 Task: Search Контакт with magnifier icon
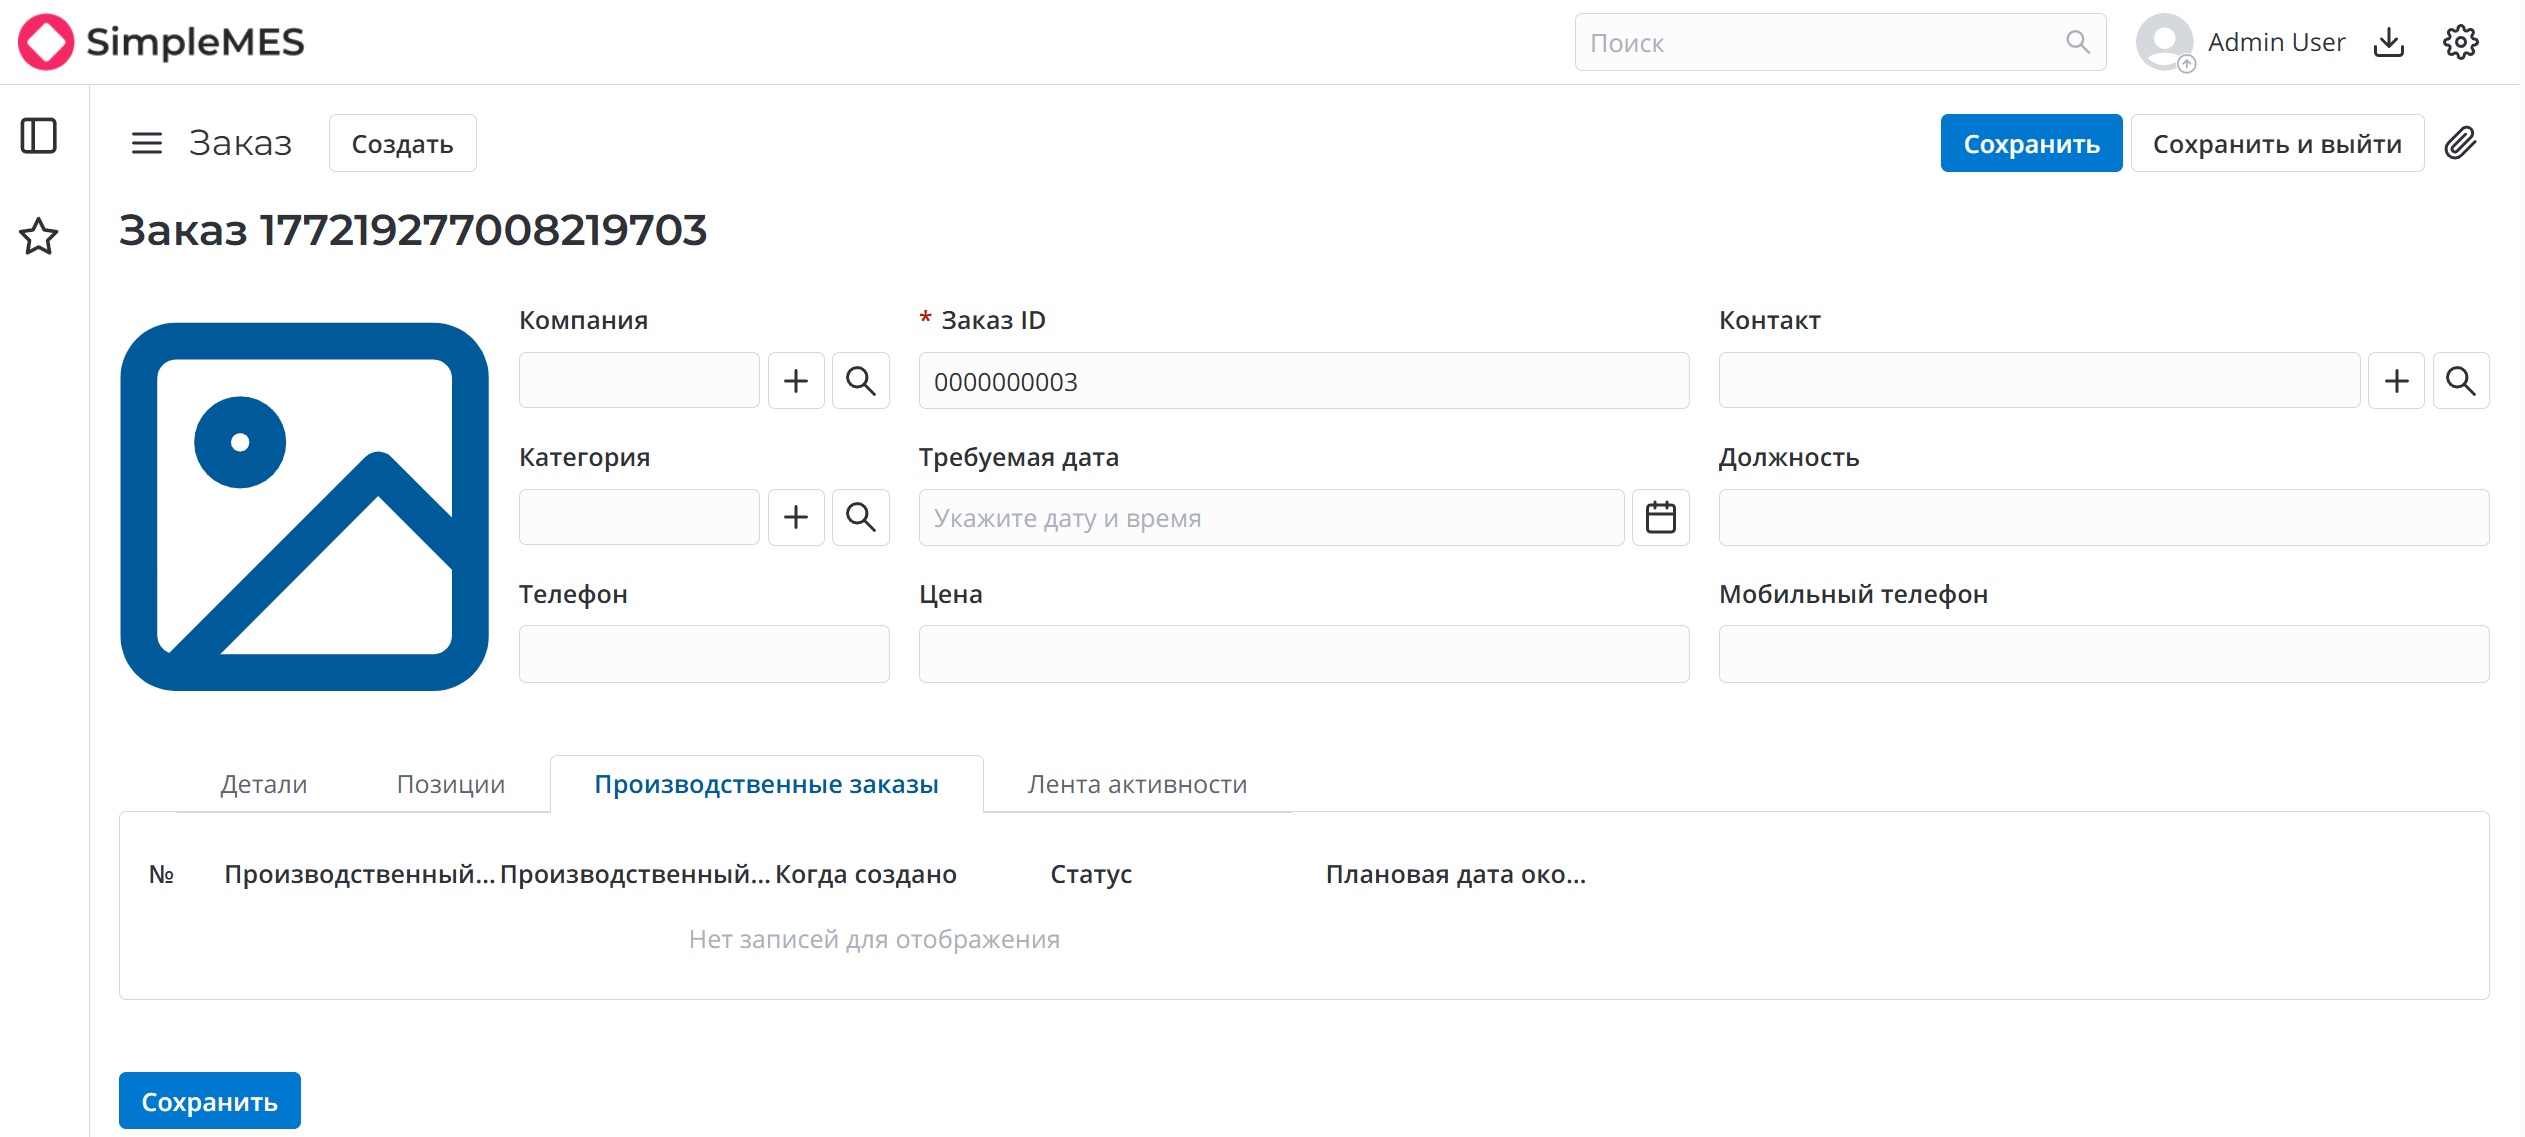(x=2460, y=381)
